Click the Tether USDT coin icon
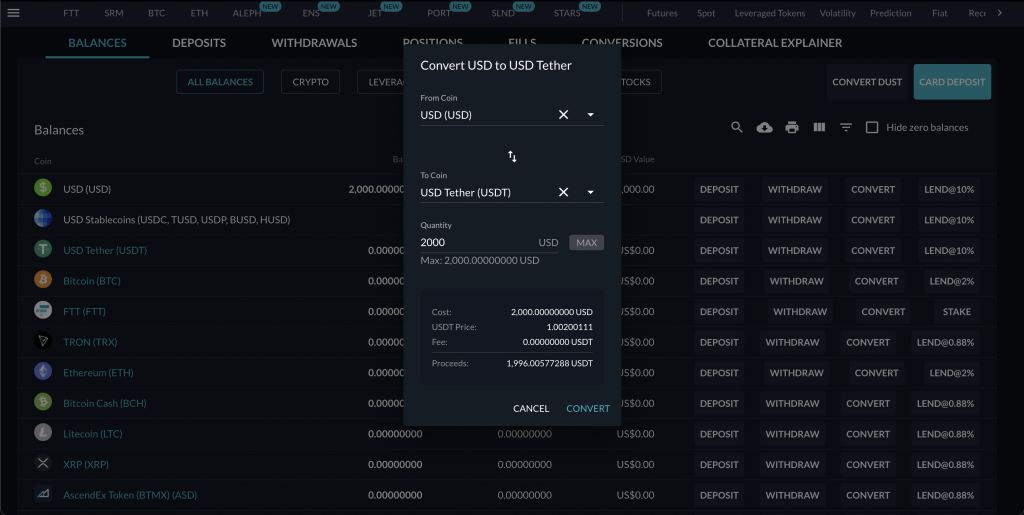Image resolution: width=1024 pixels, height=515 pixels. 43,249
